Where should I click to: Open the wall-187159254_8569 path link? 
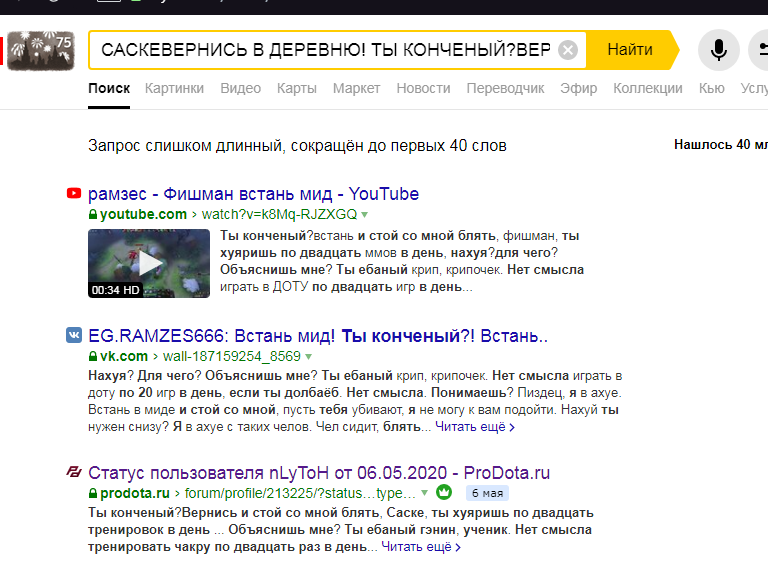pos(232,356)
